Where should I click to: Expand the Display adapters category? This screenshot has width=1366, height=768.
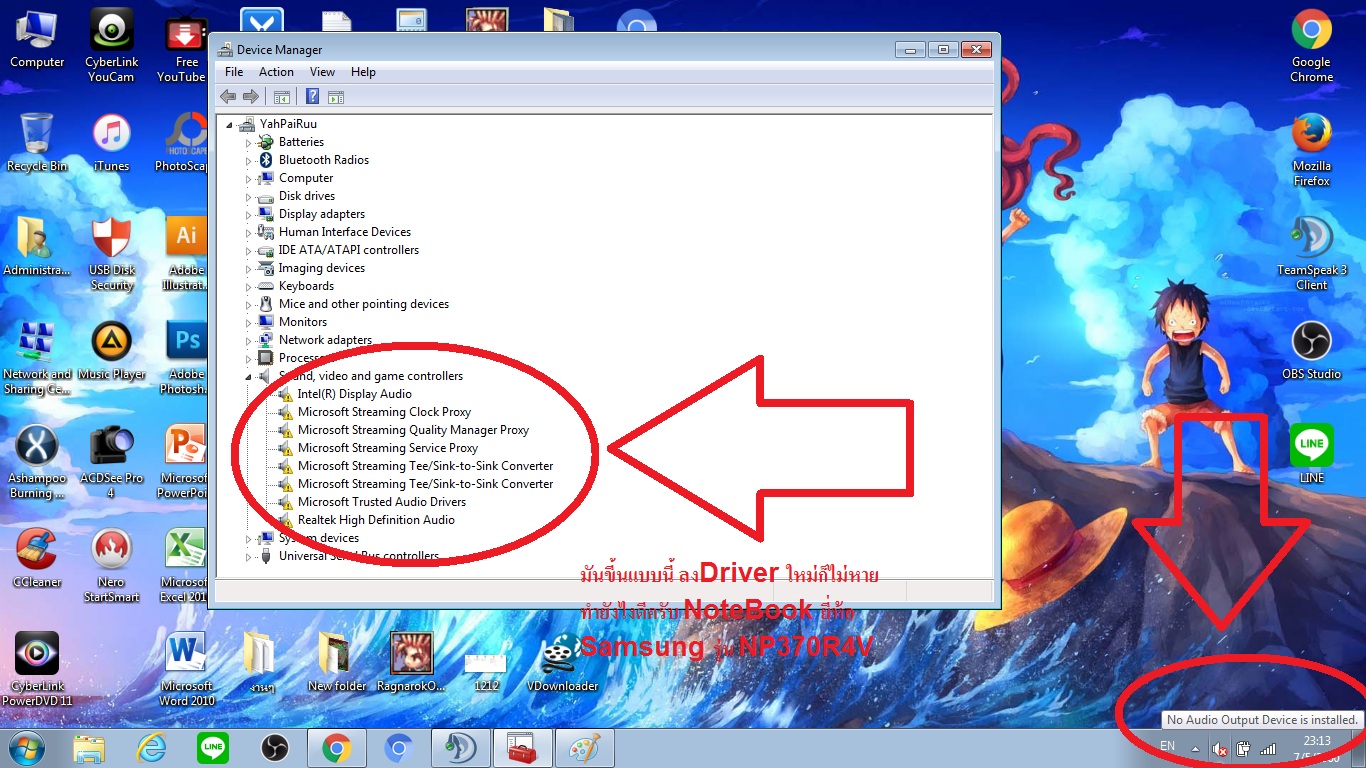point(249,214)
